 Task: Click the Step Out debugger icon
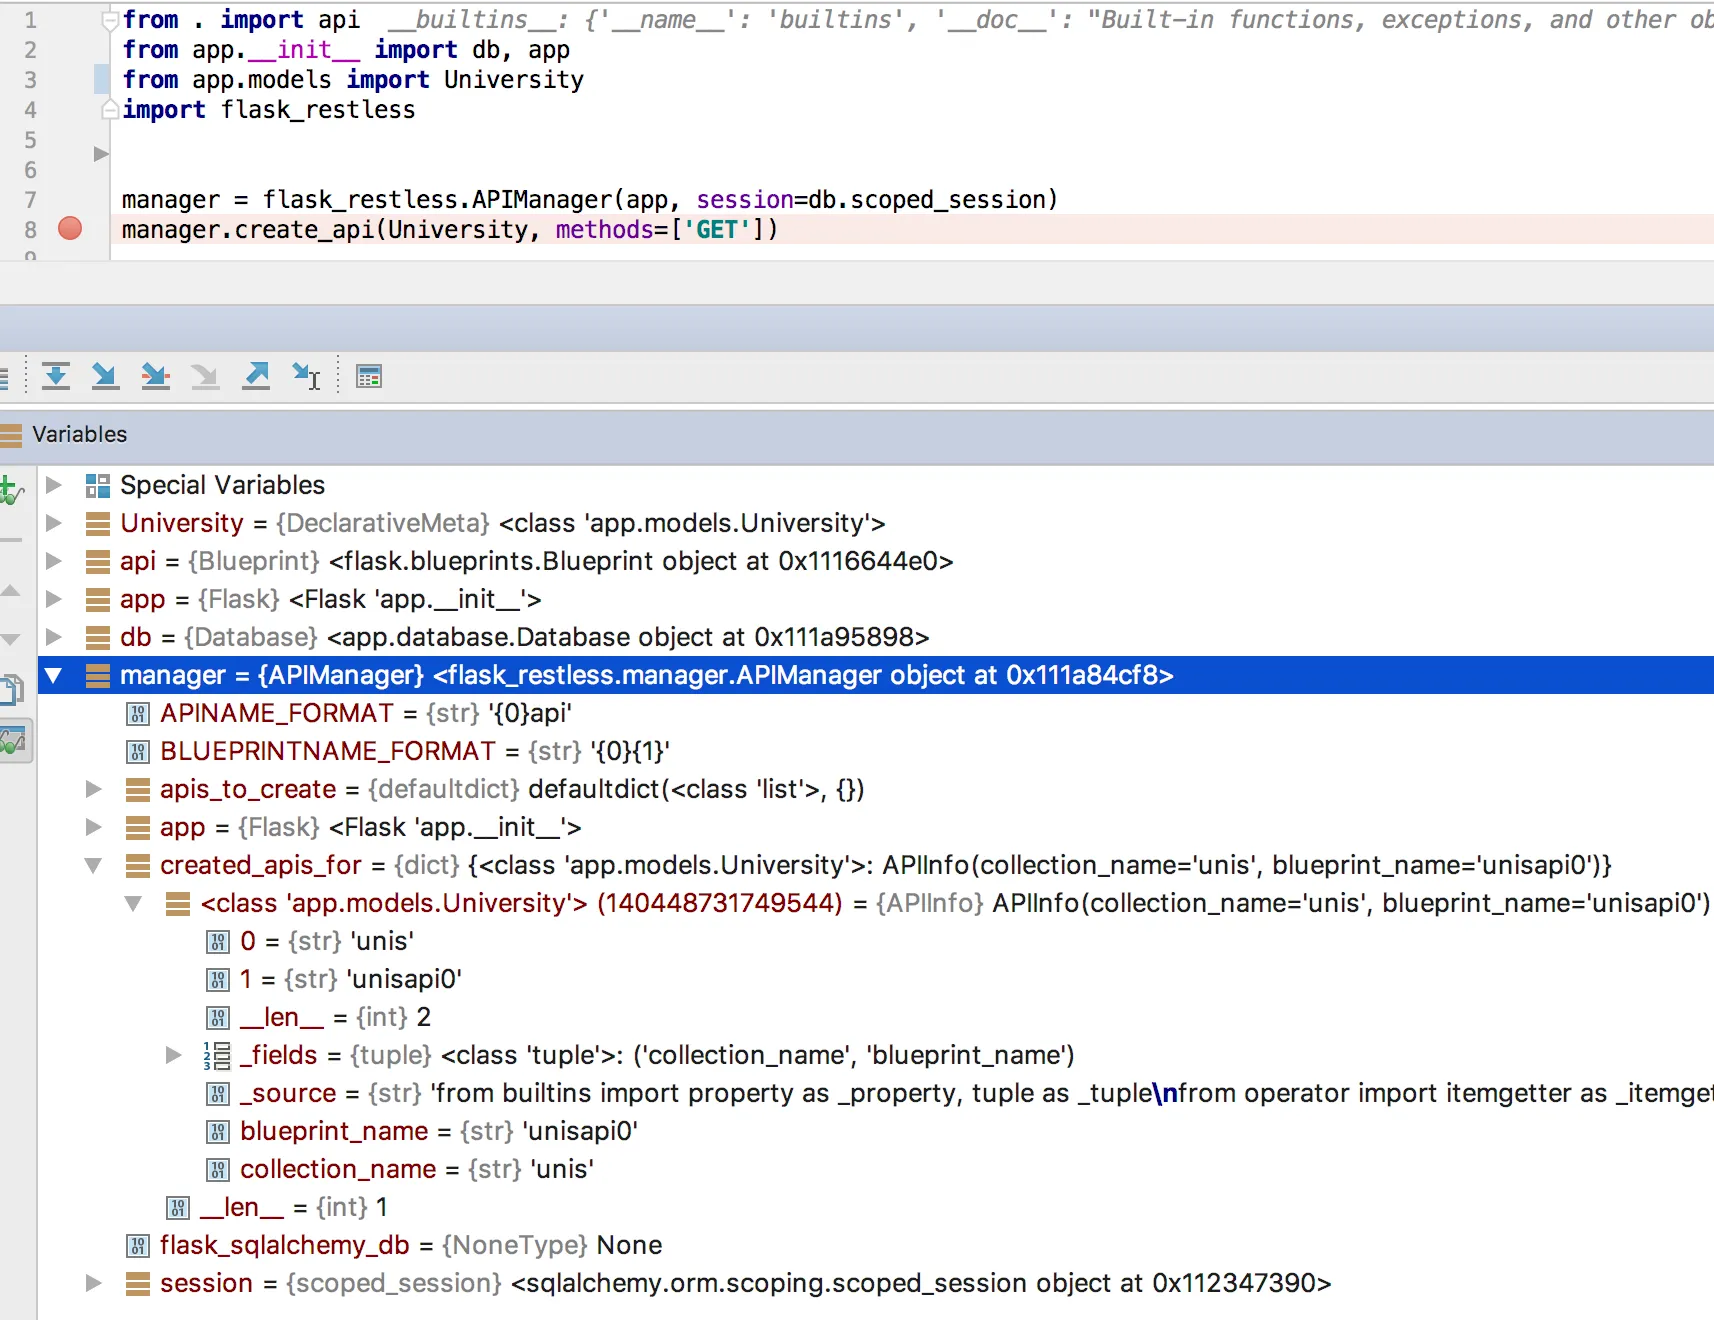pyautogui.click(x=256, y=377)
